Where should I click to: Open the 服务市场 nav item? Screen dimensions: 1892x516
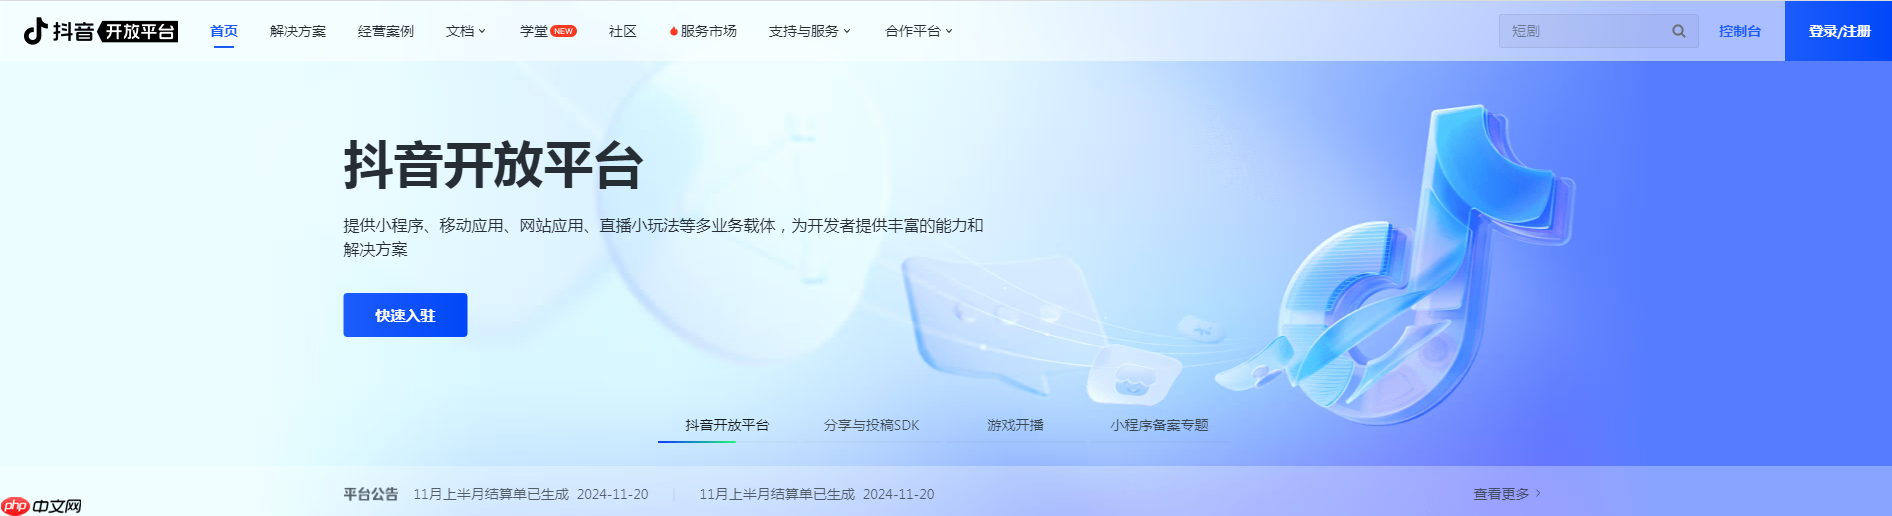coord(709,31)
